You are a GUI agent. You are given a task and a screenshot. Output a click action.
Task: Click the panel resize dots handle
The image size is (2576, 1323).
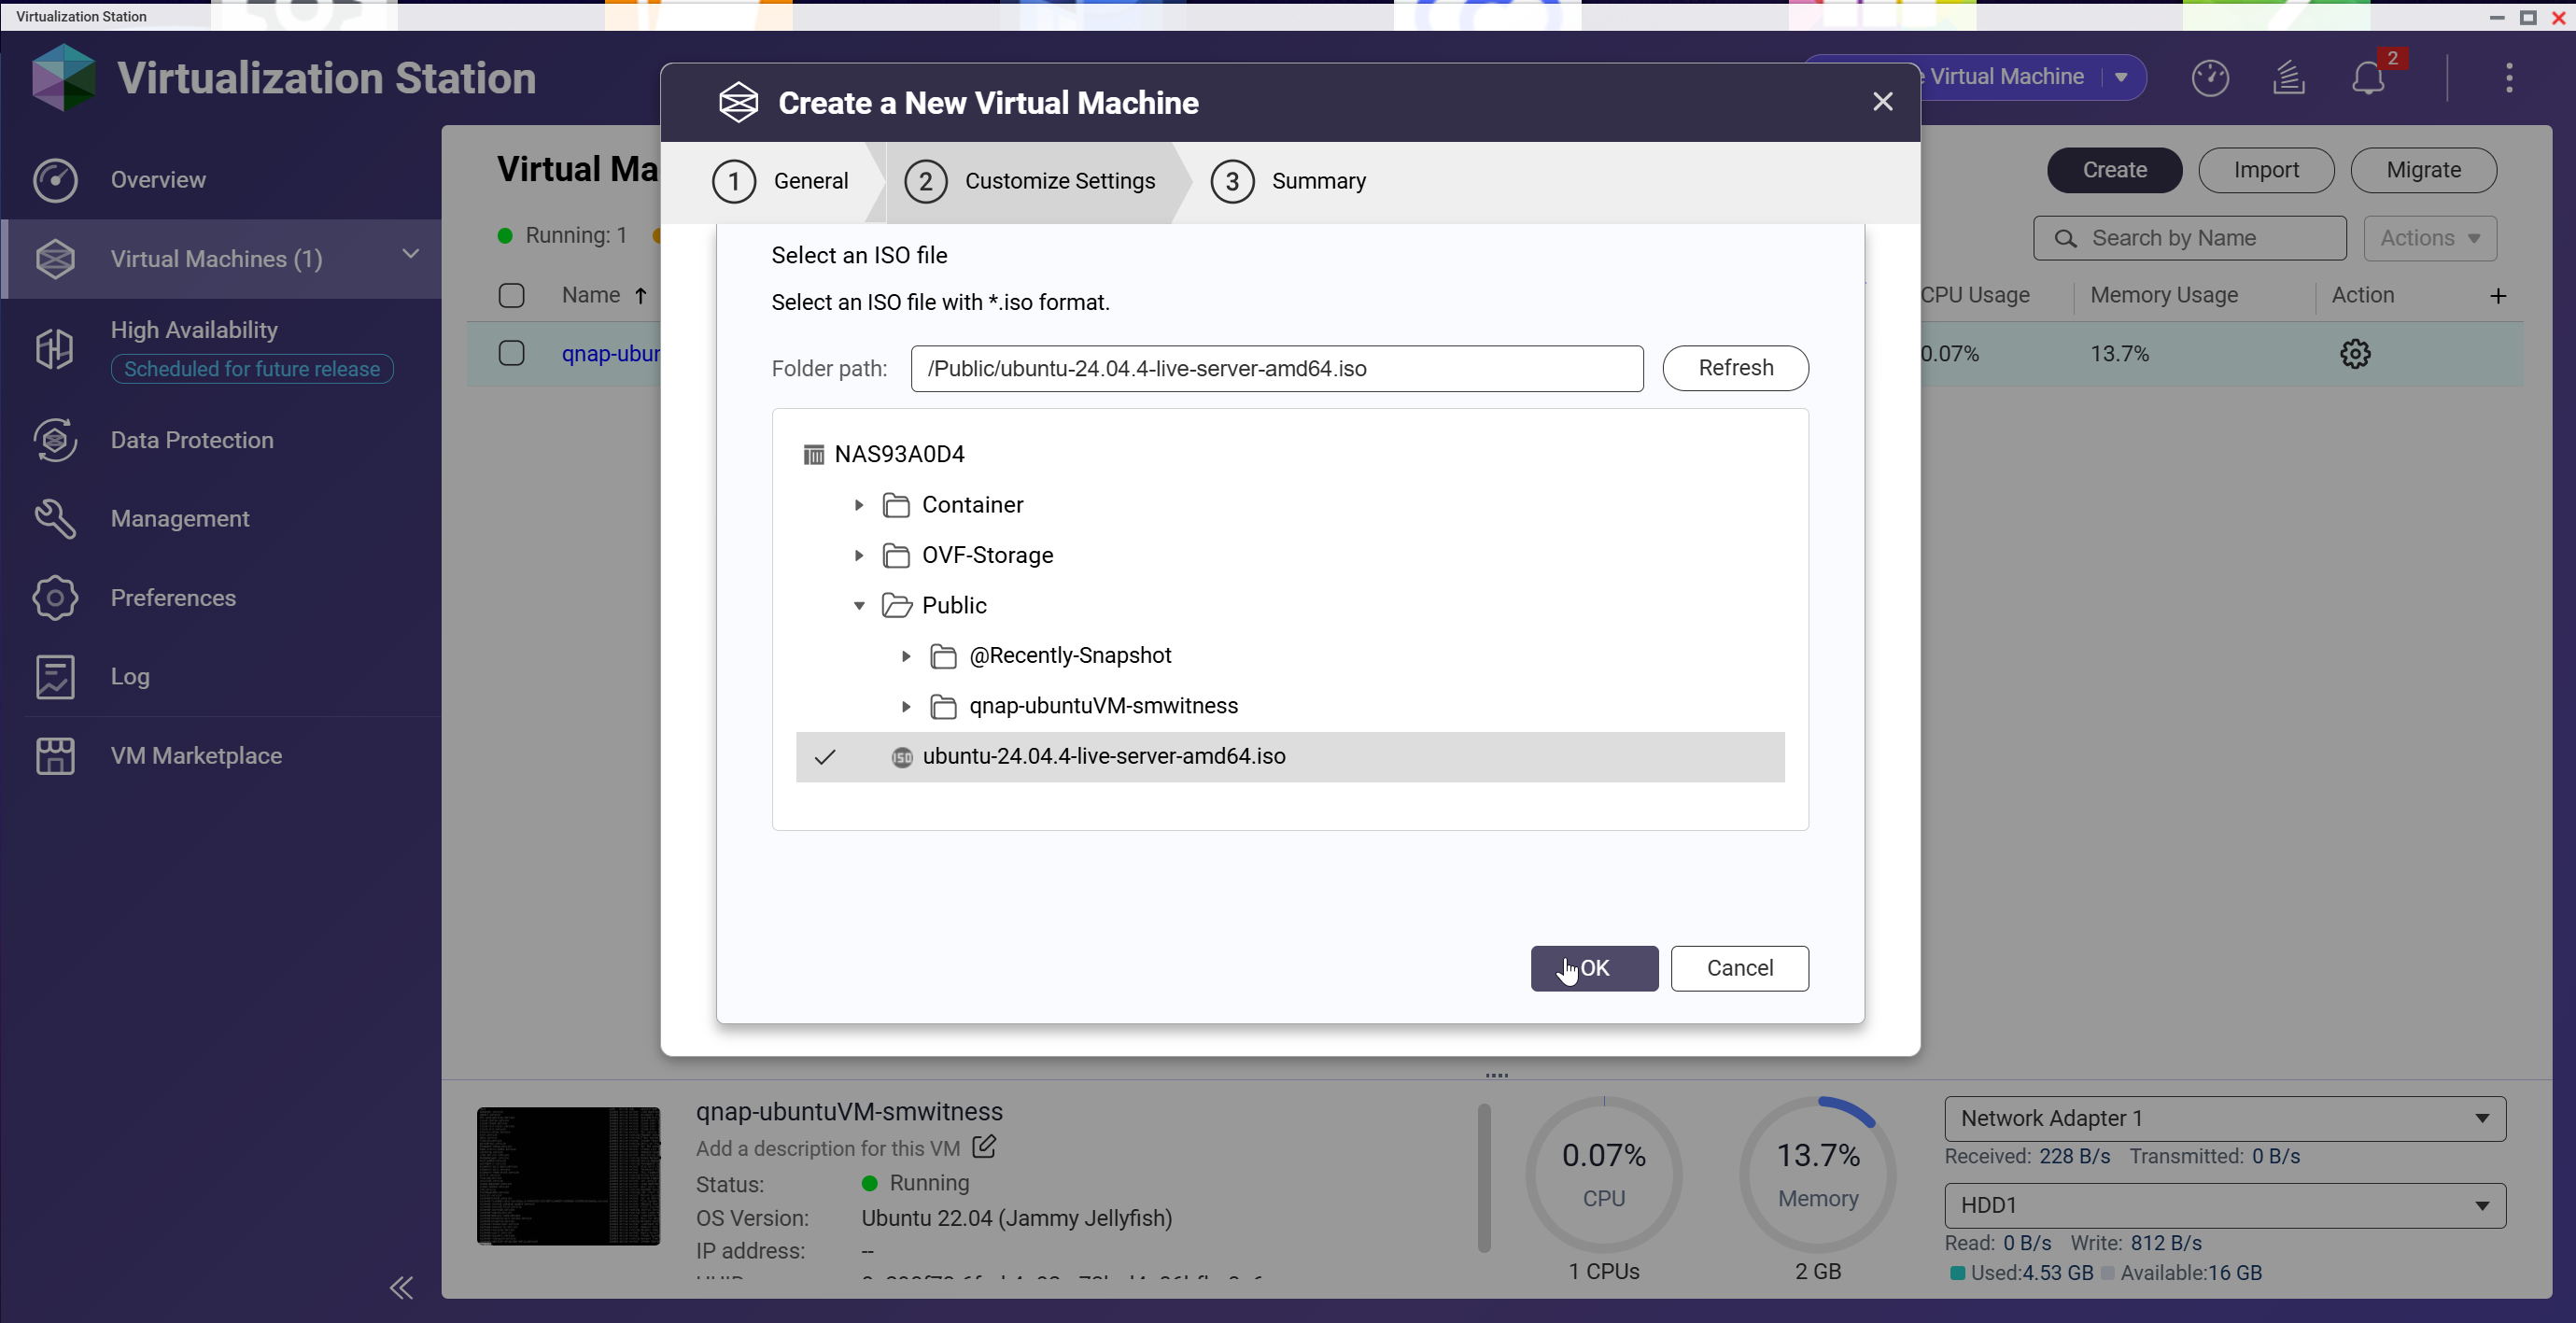pos(1497,1076)
